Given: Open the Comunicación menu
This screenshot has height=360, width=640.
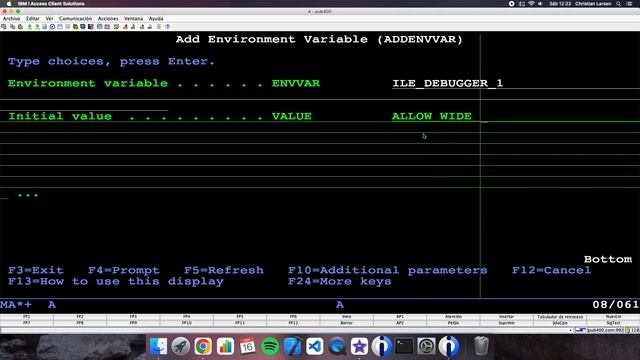Looking at the screenshot, I should tap(76, 19).
